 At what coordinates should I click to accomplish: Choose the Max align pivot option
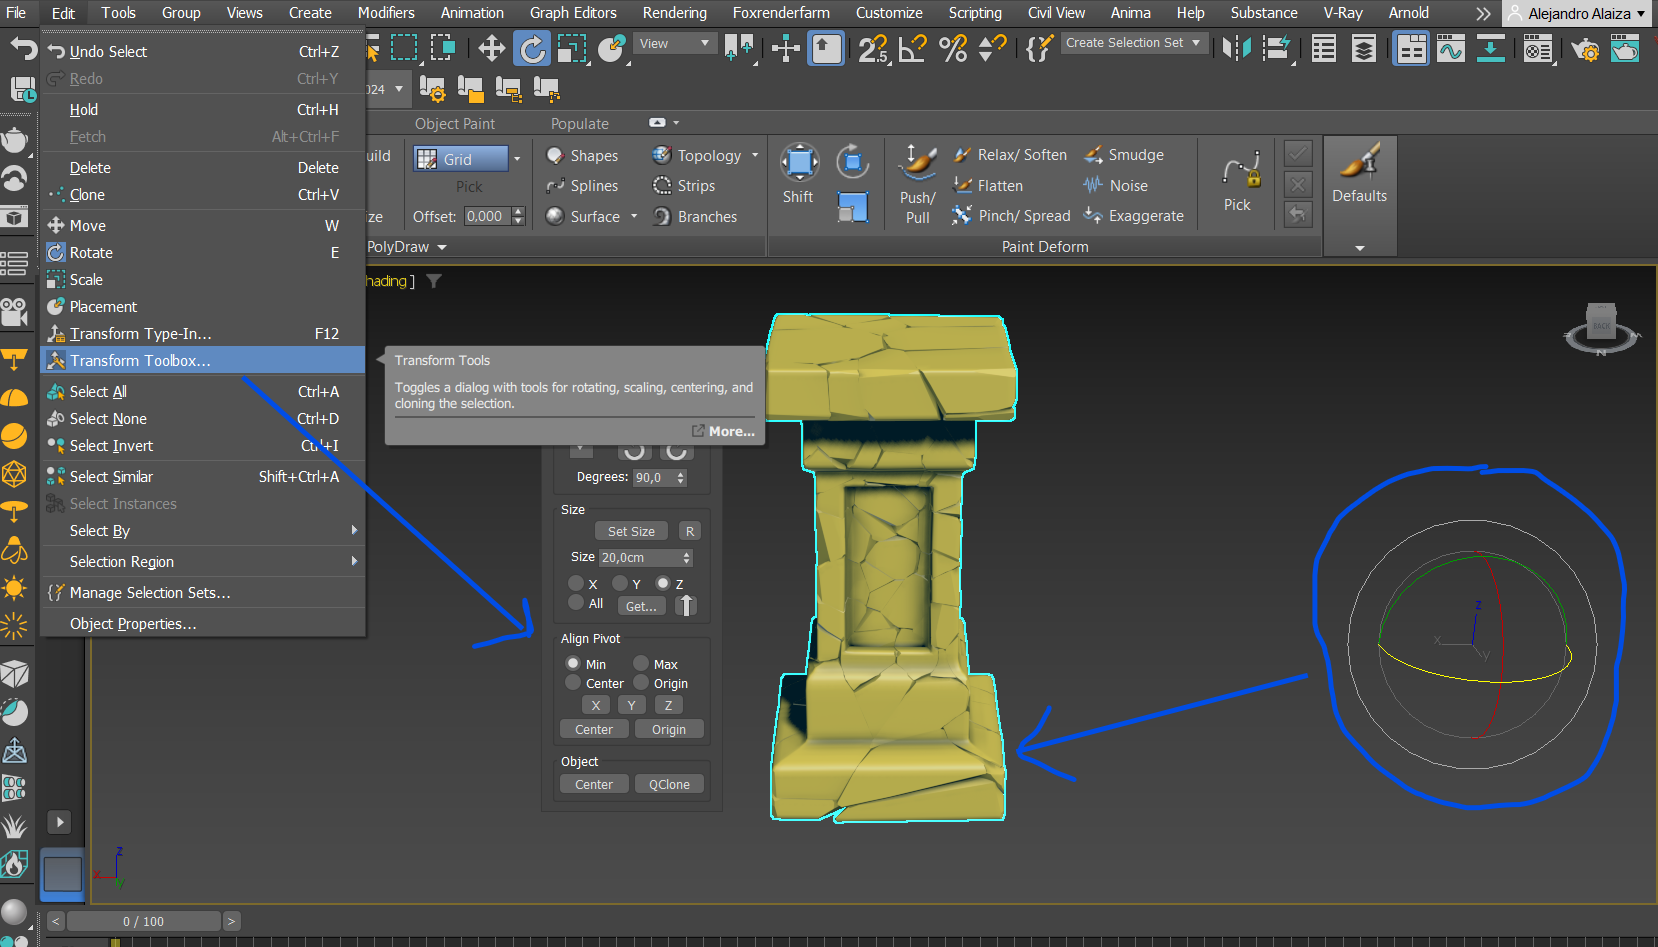[641, 663]
